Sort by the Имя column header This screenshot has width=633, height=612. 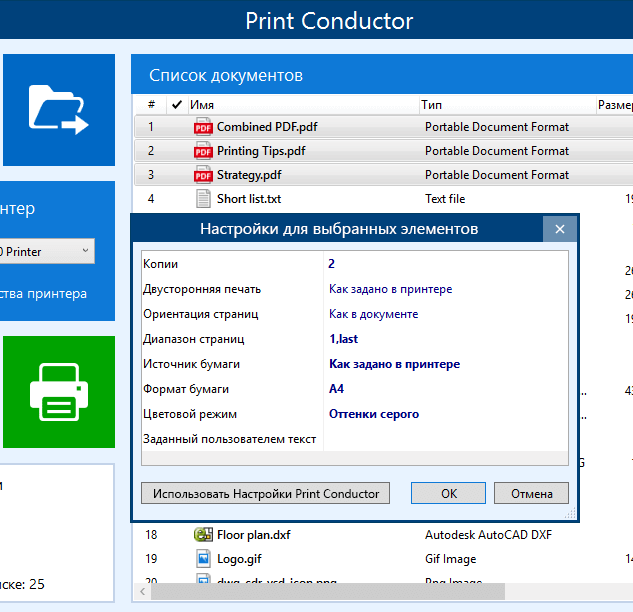(304, 105)
